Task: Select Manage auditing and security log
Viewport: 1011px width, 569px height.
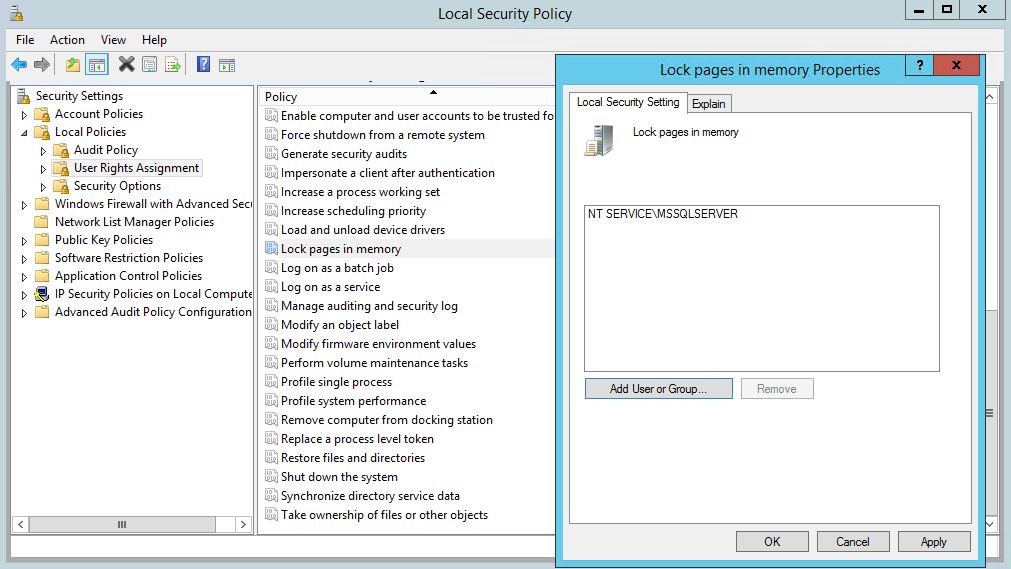Action: [x=369, y=306]
